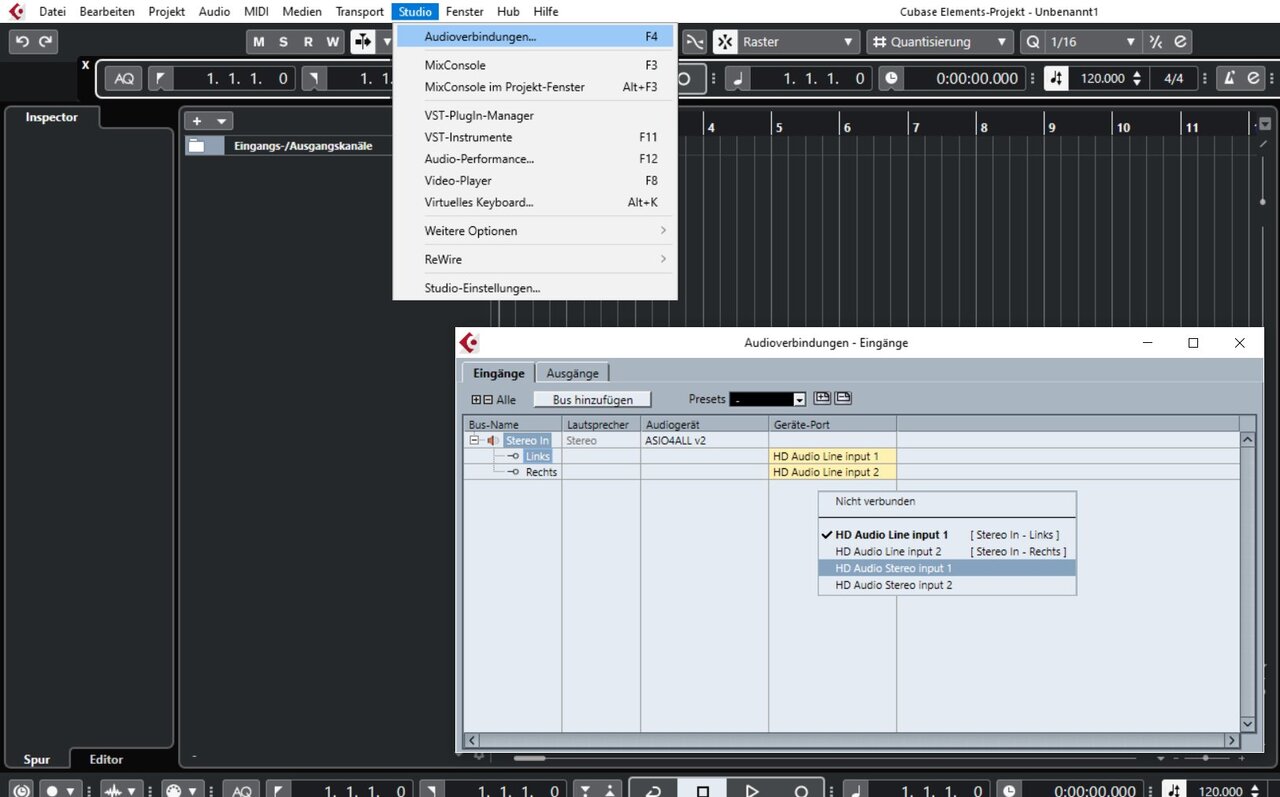
Task: Switch to the Editor tab
Action: 106,759
